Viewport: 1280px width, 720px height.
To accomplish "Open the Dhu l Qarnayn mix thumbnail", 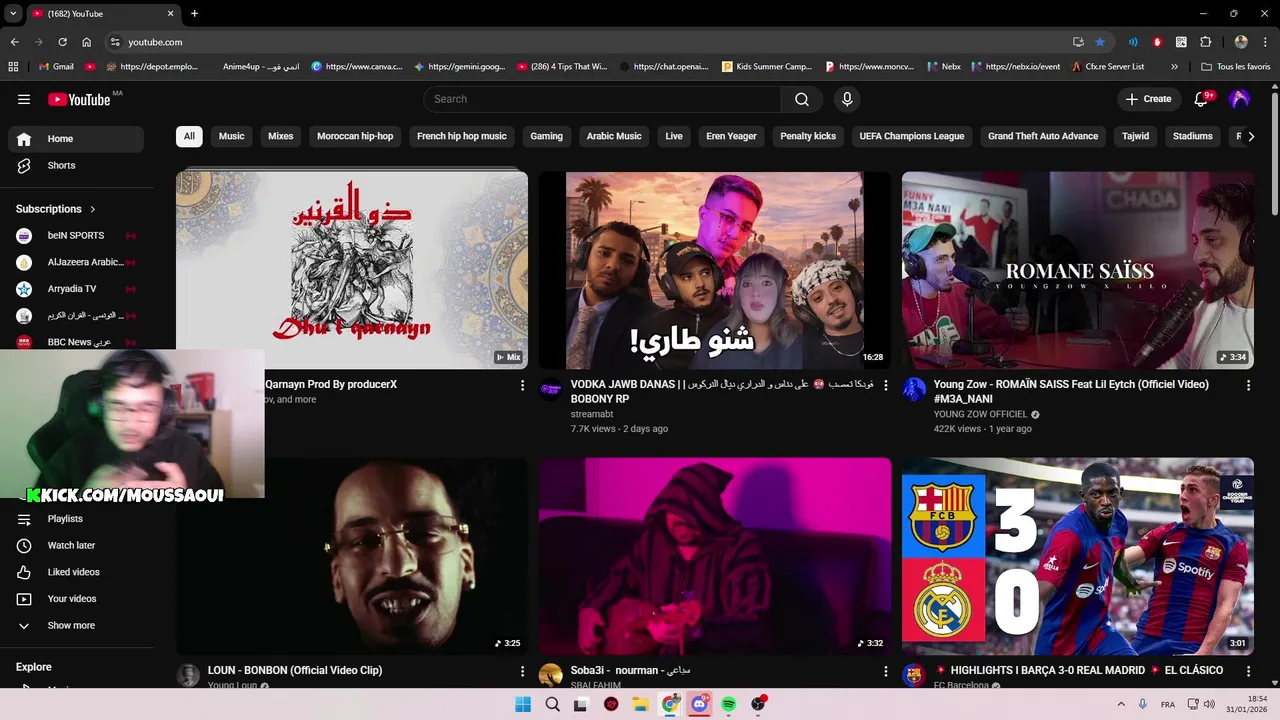I will click(352, 269).
